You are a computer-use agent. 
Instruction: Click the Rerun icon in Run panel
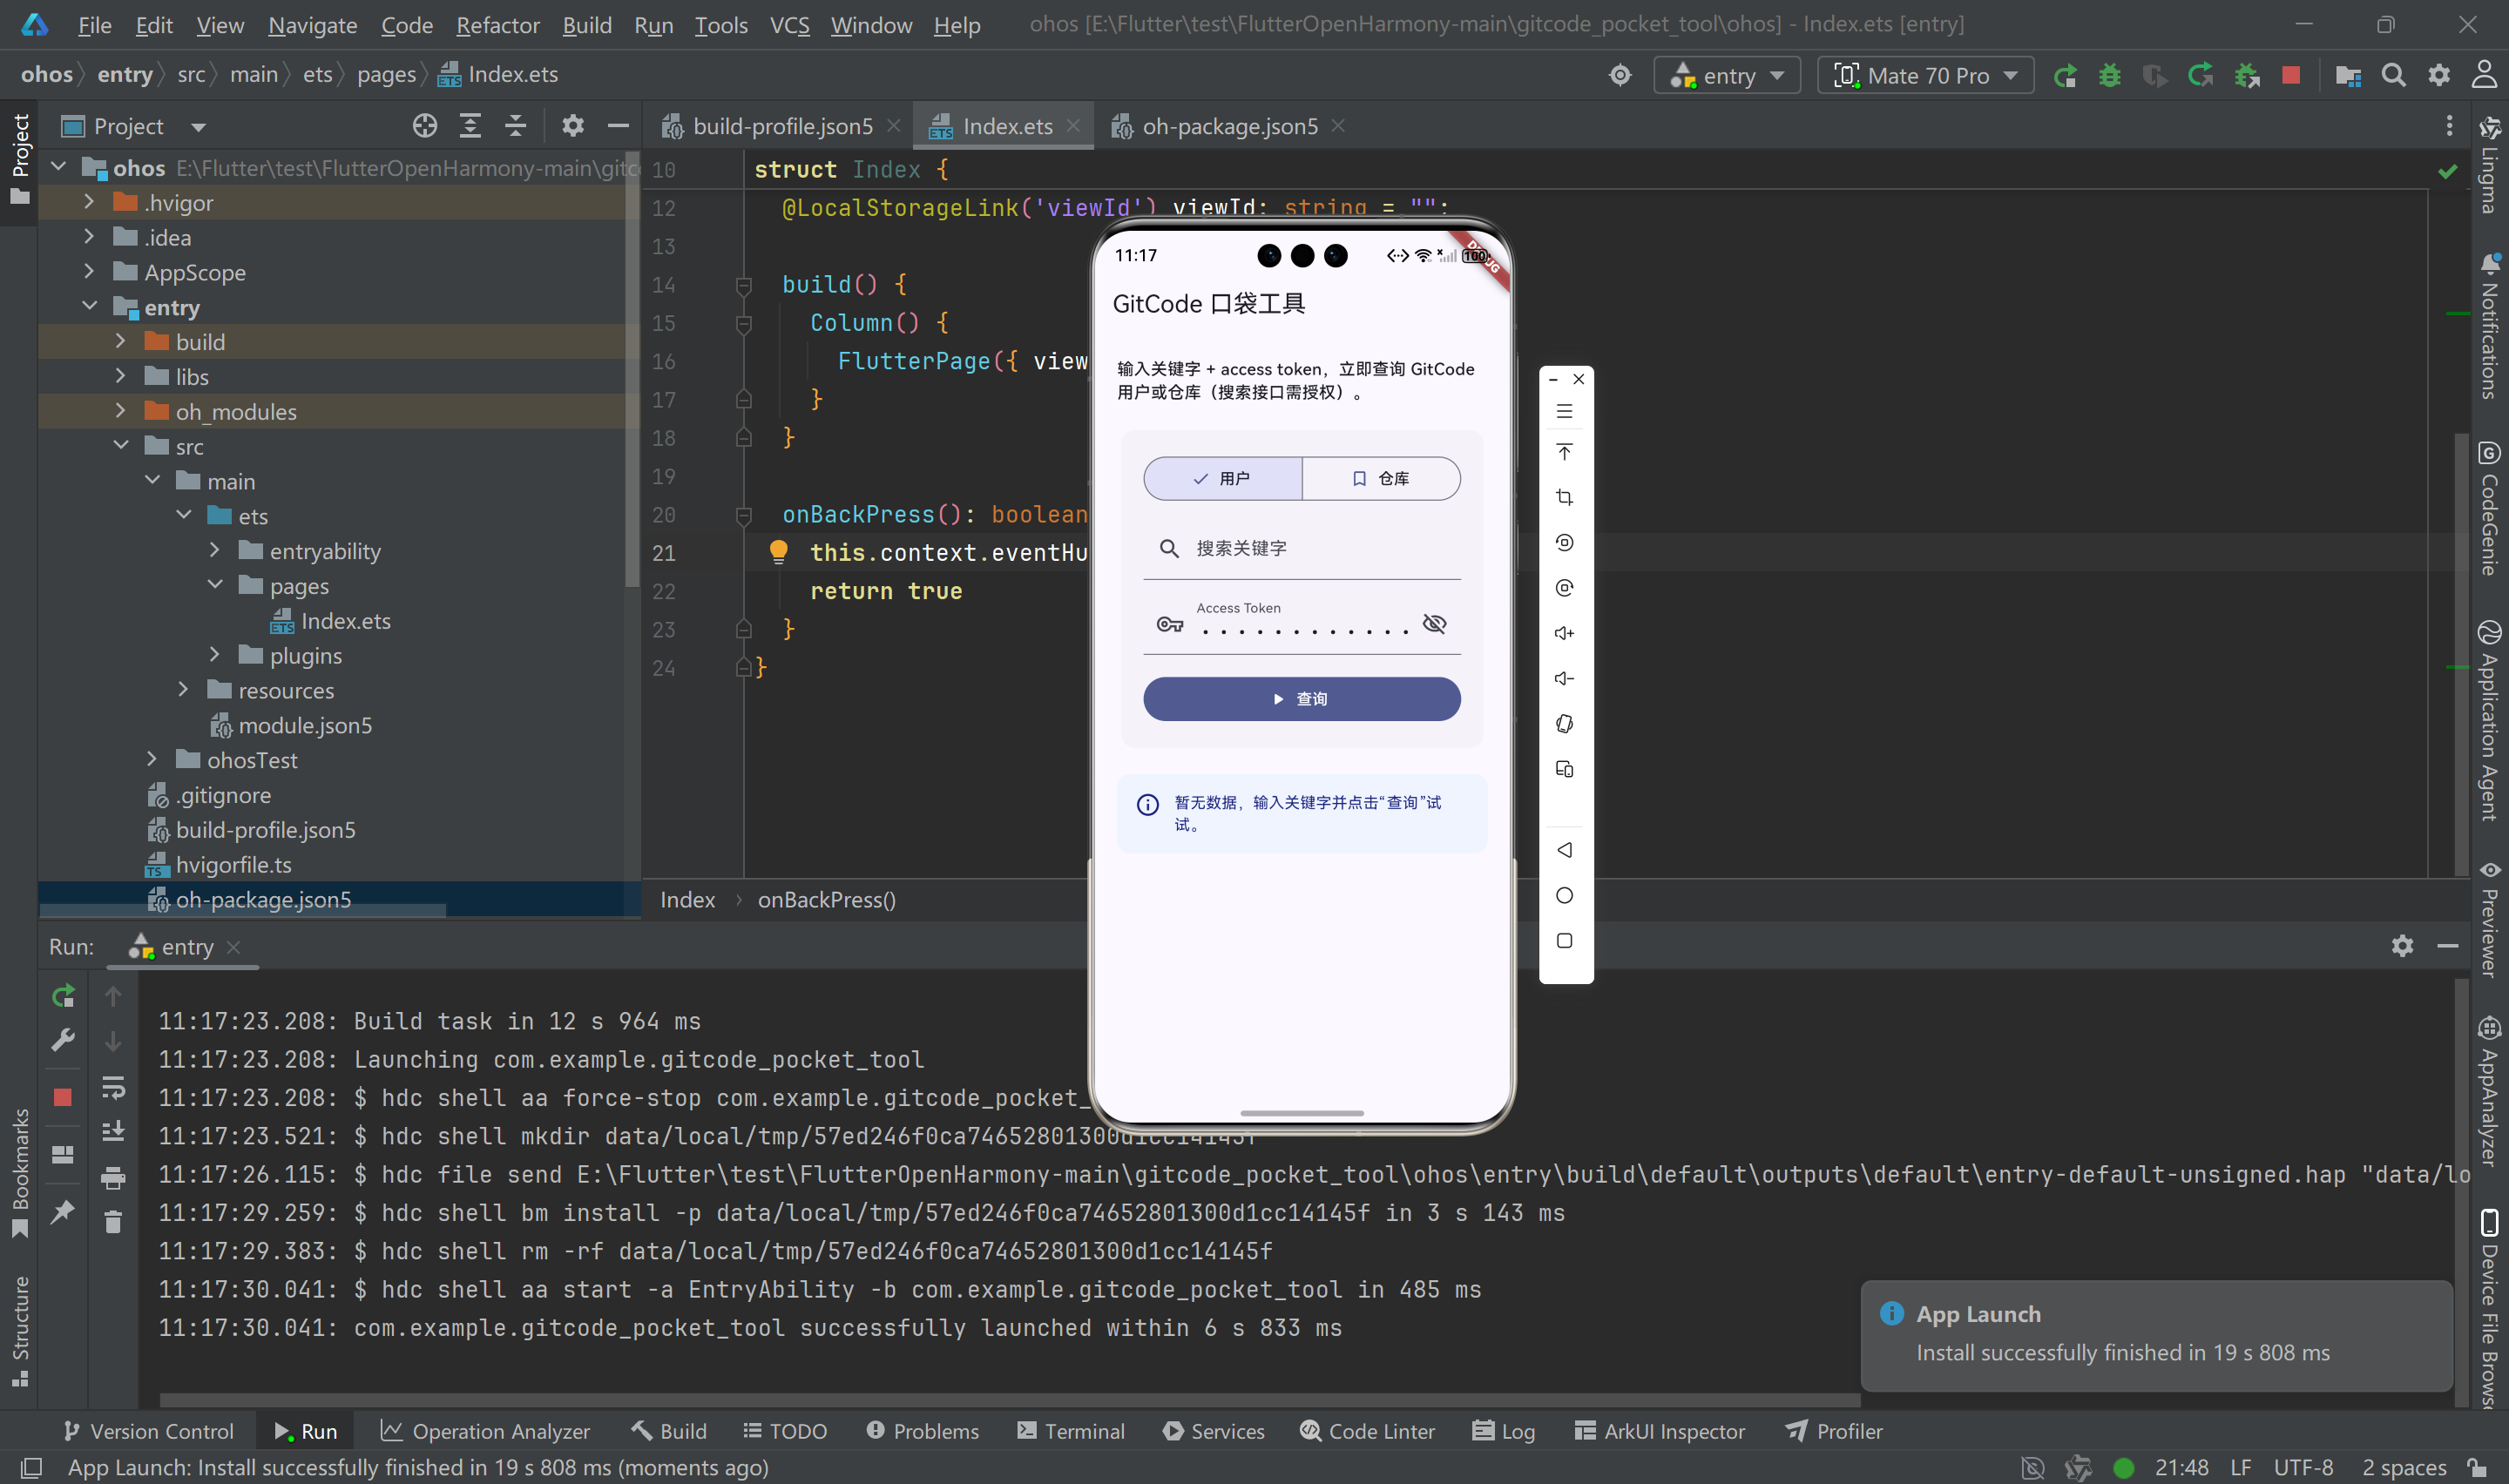point(63,996)
